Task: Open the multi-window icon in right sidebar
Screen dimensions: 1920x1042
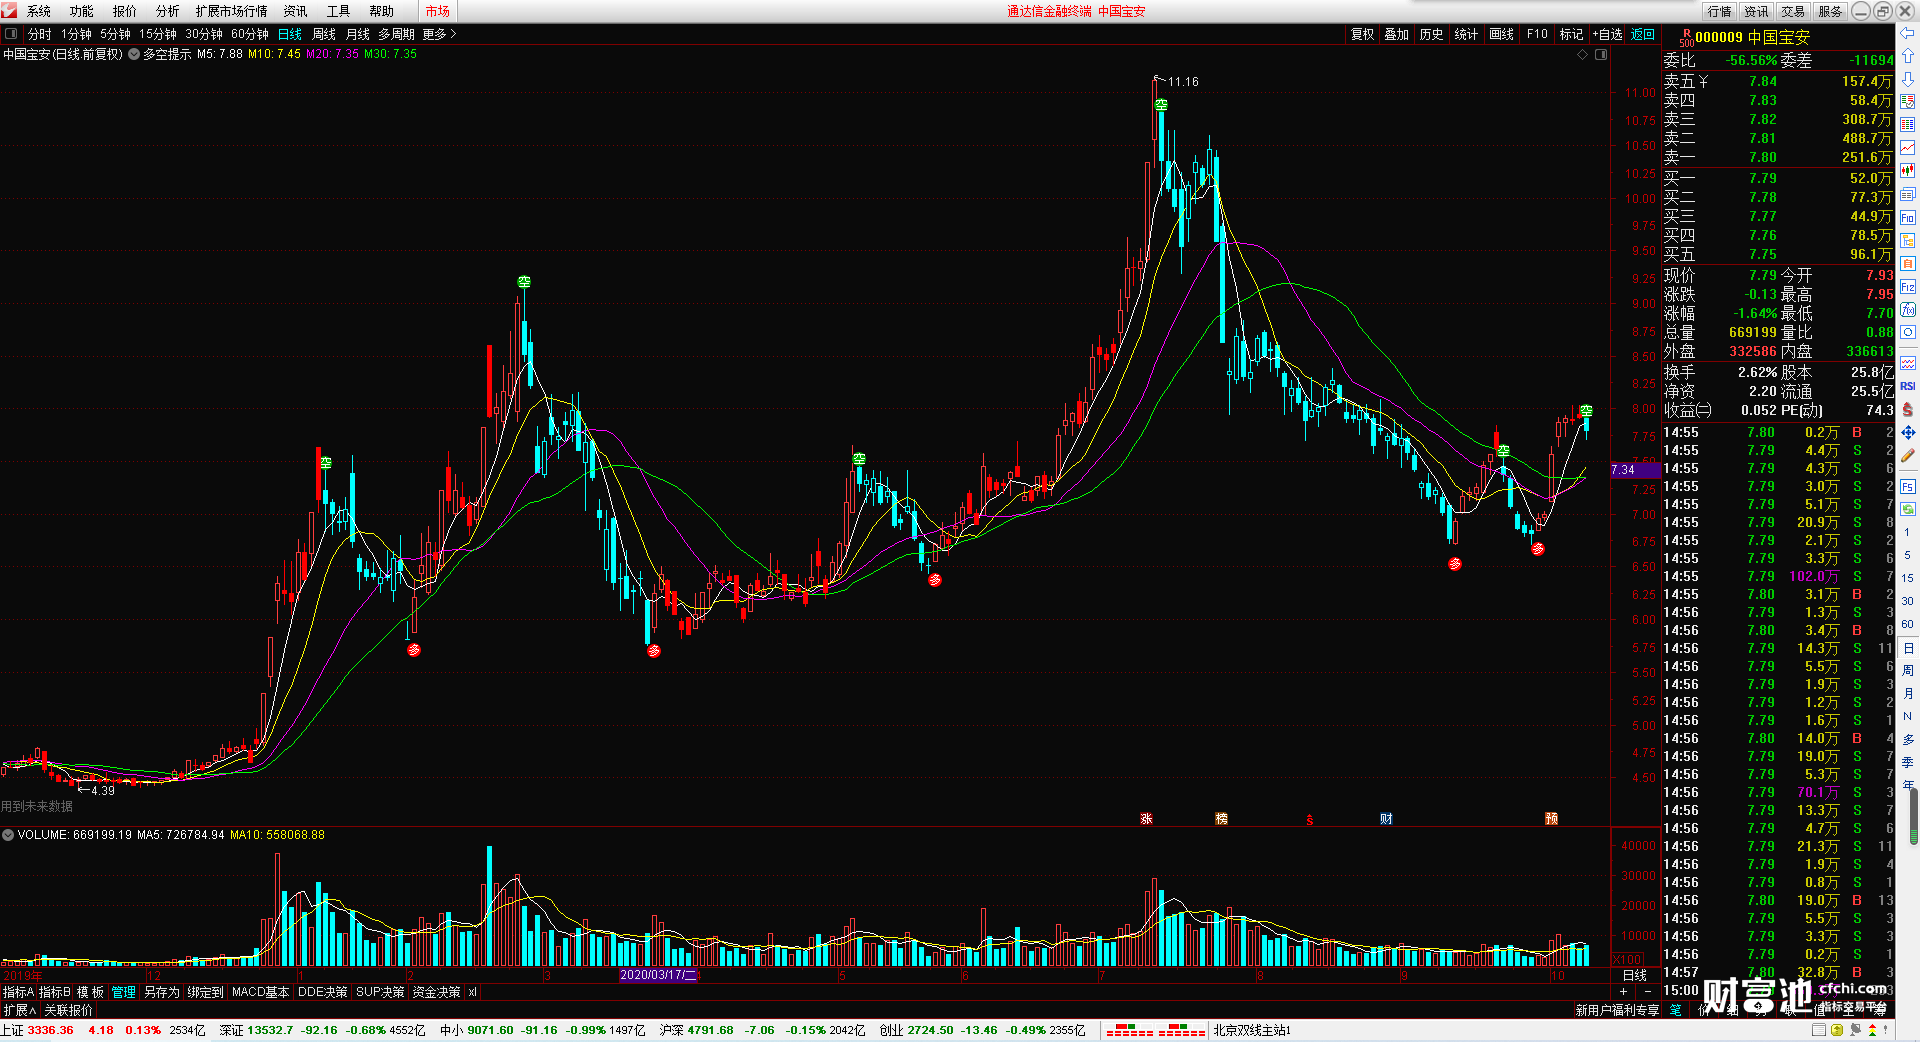Action: (x=1908, y=194)
